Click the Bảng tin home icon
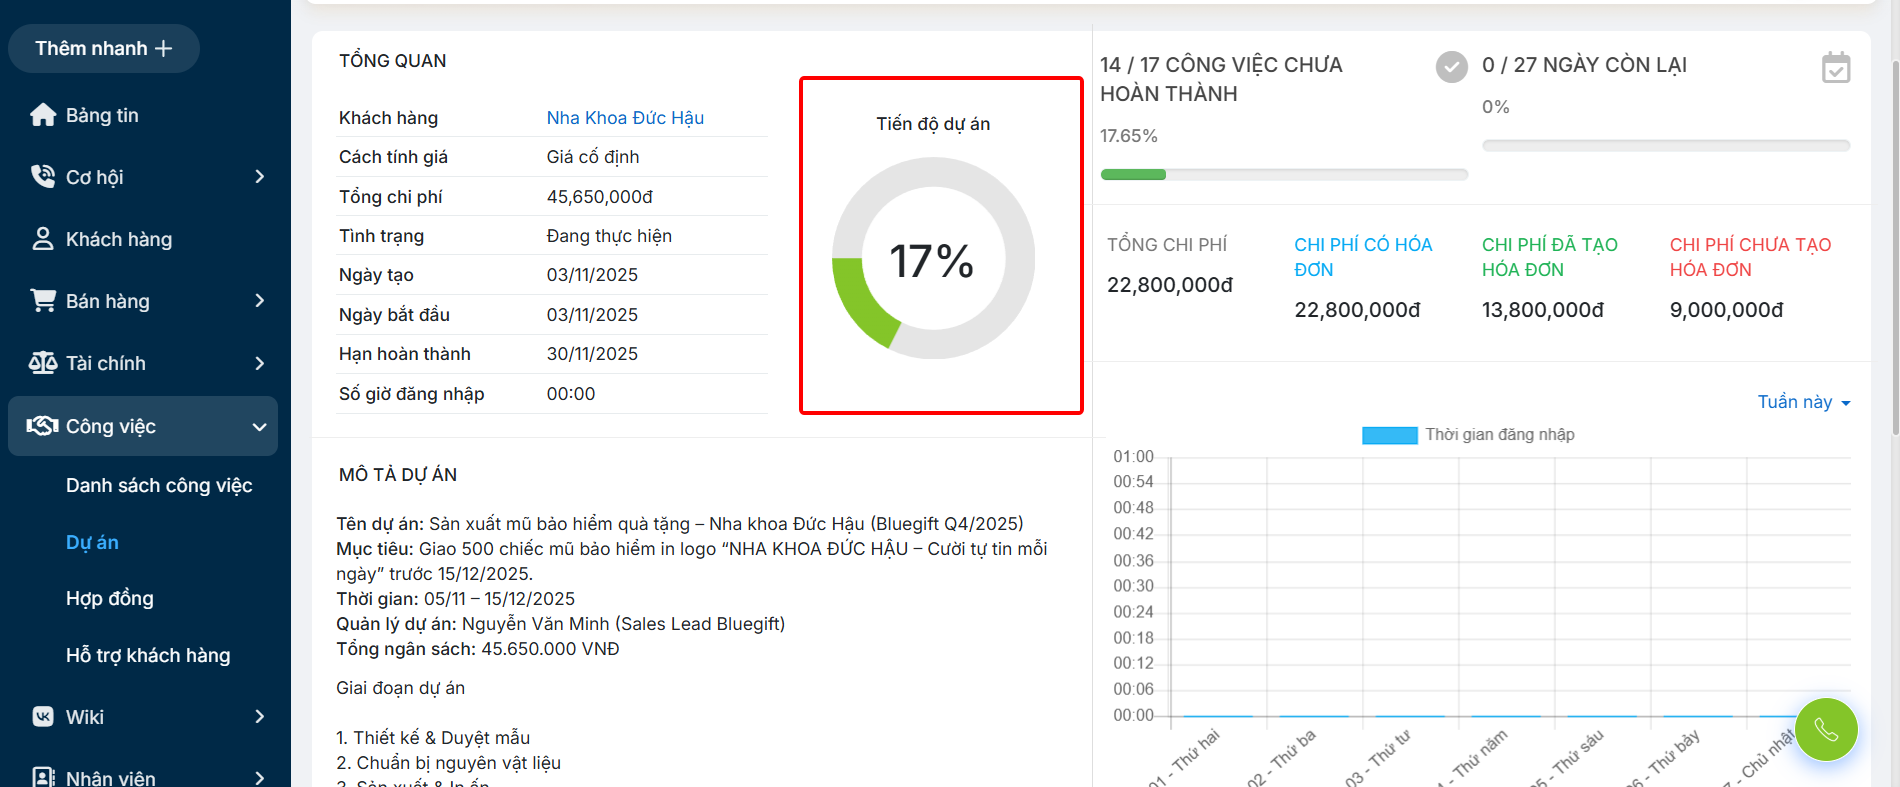The image size is (1900, 787). point(43,115)
